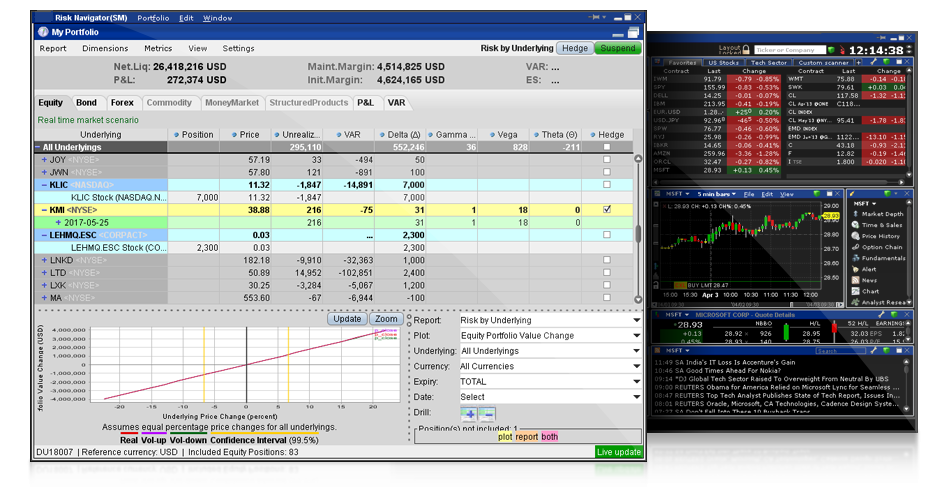The width and height of the screenshot is (948, 500).
Task: Click the Drill plus (drill down) icon
Action: pyautogui.click(x=469, y=414)
